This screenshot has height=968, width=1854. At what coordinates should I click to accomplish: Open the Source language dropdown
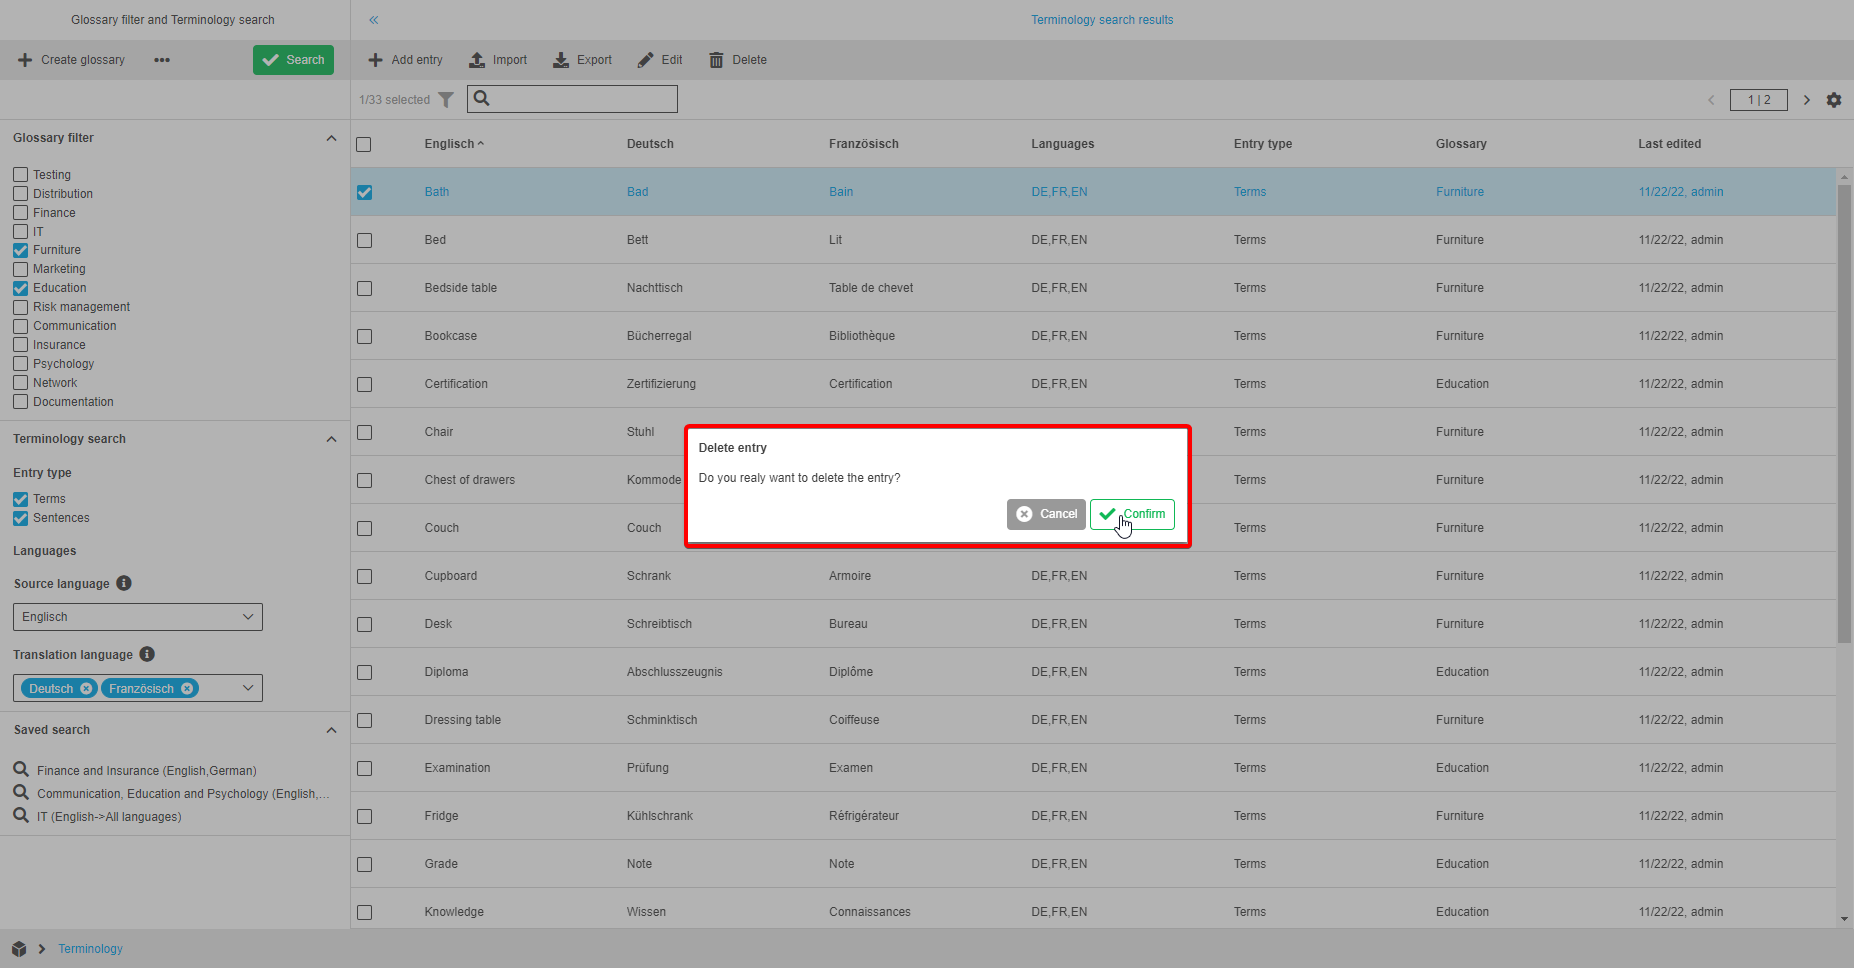click(138, 617)
